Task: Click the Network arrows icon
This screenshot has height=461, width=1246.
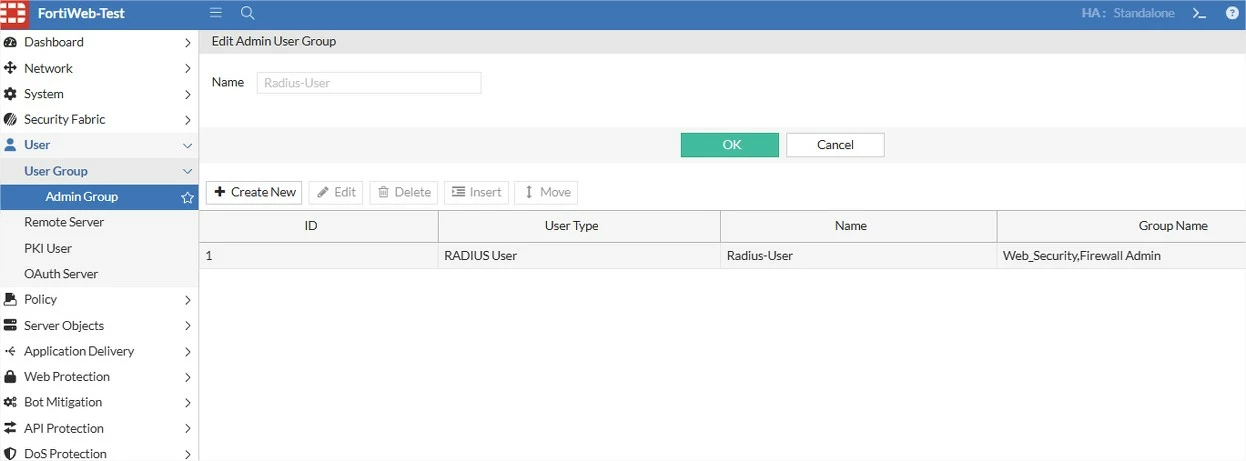Action: point(11,68)
